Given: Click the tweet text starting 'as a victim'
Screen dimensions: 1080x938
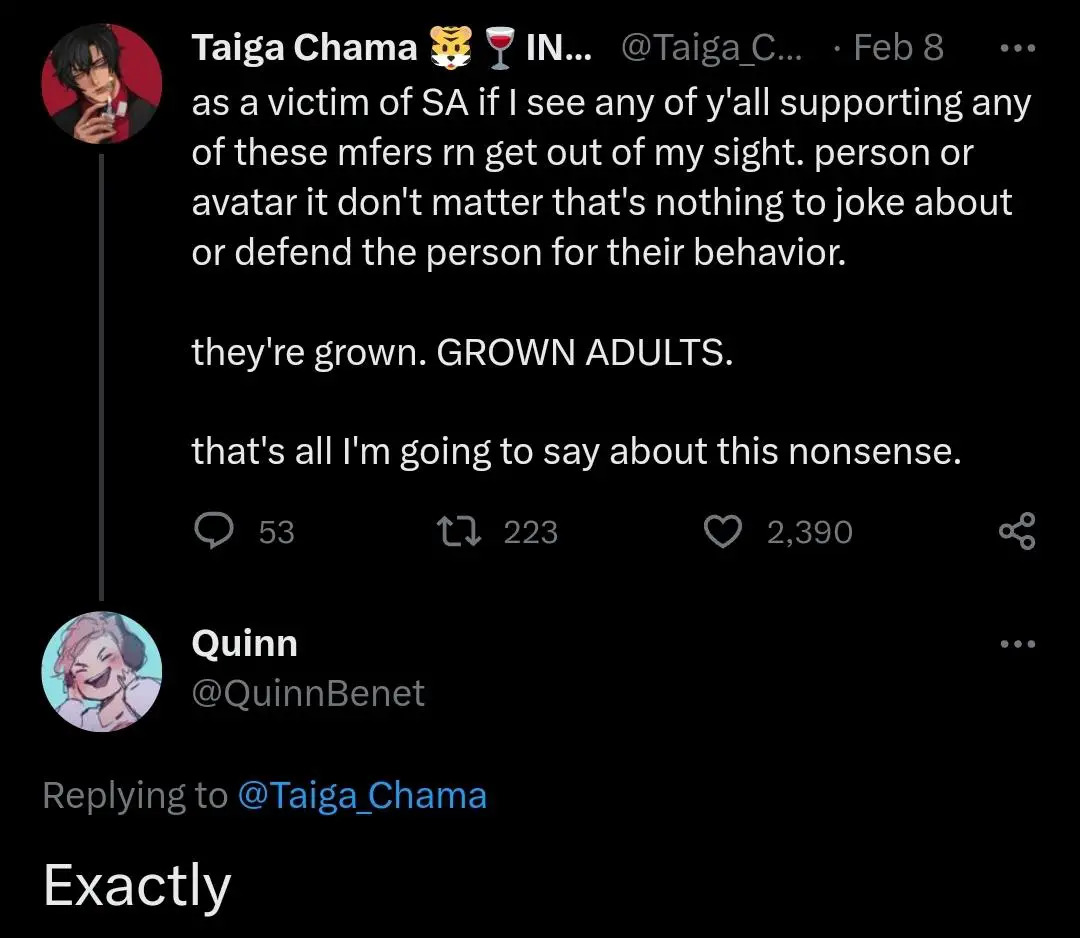Looking at the screenshot, I should point(612,178).
